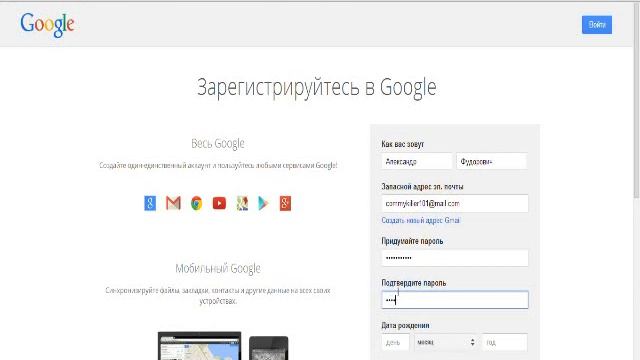Click the Google logo in the header

coord(47,25)
